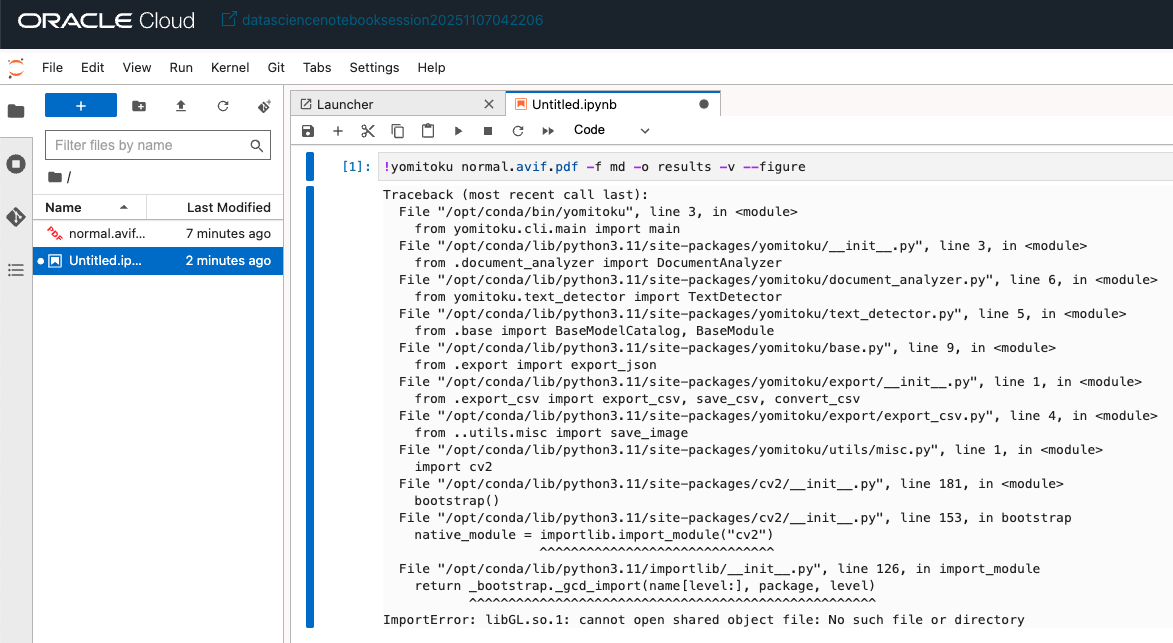Select the normal.avif PDF file
Image resolution: width=1173 pixels, height=643 pixels.
(158, 233)
